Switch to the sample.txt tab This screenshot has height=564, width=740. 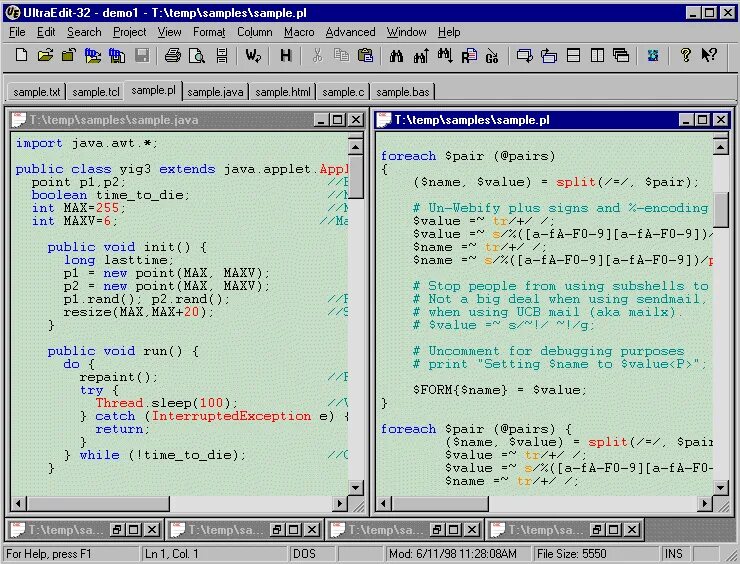[36, 92]
